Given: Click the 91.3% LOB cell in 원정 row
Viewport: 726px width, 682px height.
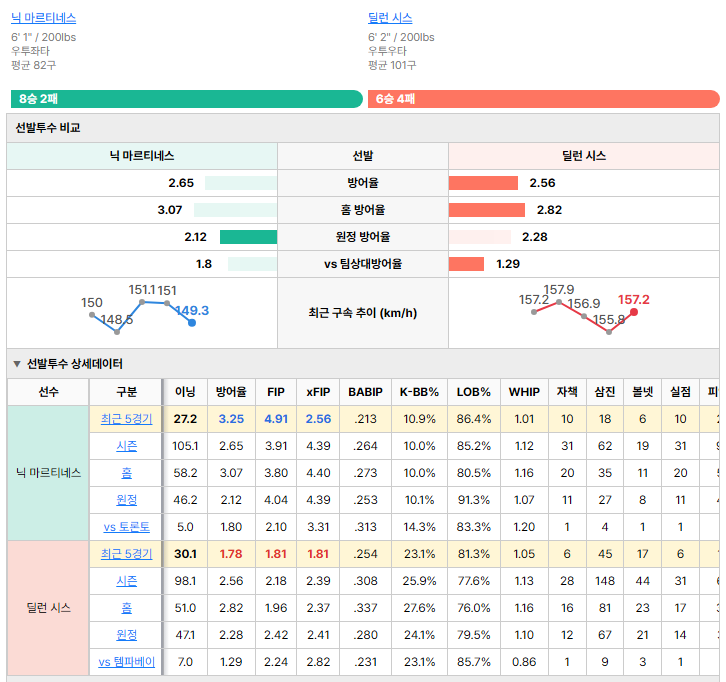Looking at the screenshot, I should pos(474,500).
